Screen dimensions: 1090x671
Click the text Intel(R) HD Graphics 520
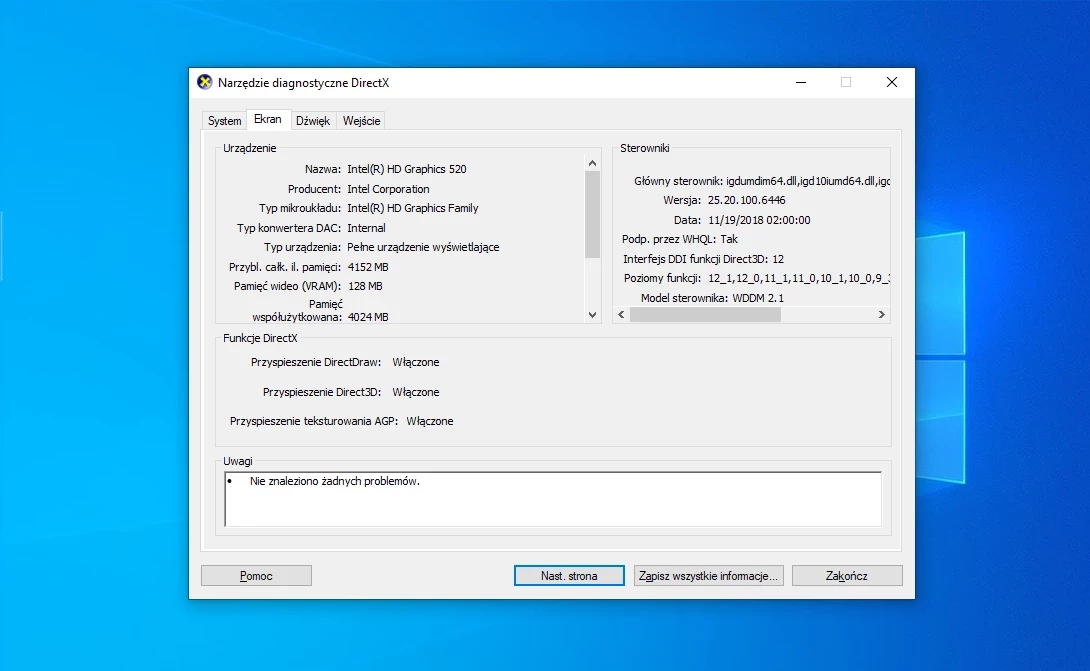tap(407, 169)
